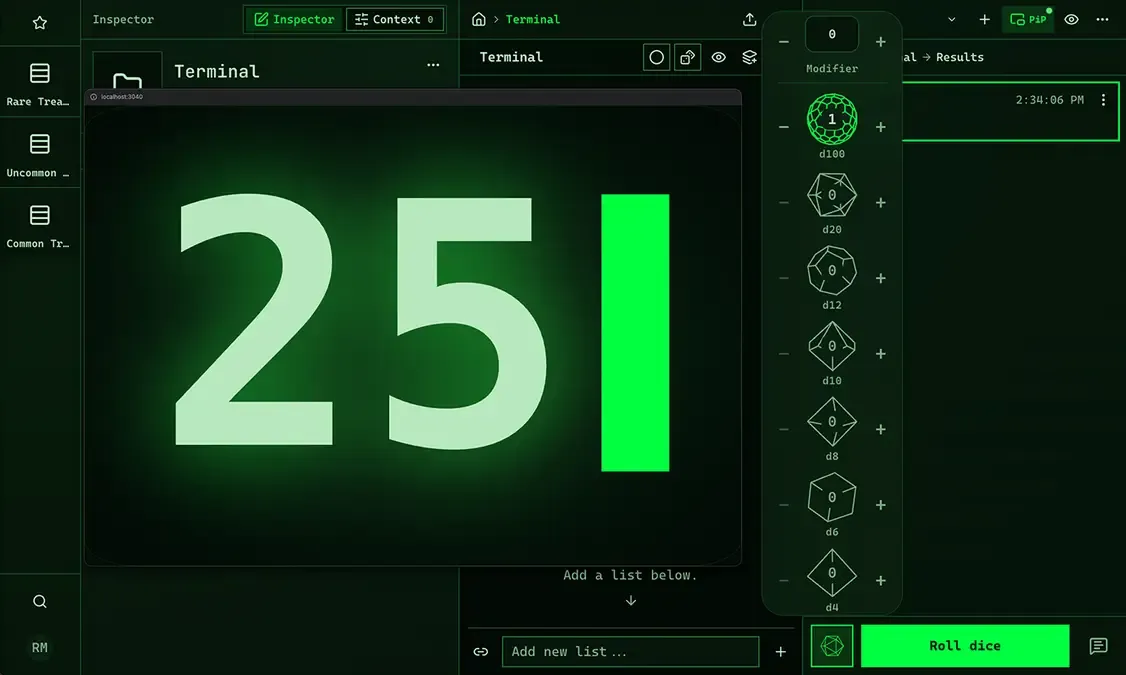The image size is (1126, 675).
Task: Open the chat log icon beside Roll dice
Action: (1098, 646)
